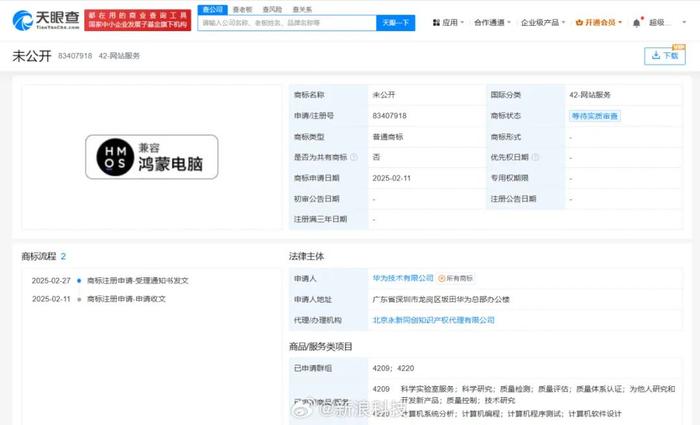
Task: Focus the company name search field
Action: [x=287, y=23]
